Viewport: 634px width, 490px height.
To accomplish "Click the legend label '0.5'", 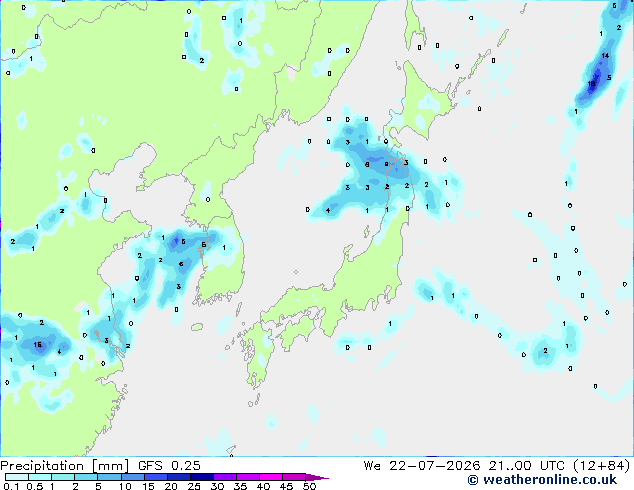I will pyautogui.click(x=35, y=486).
